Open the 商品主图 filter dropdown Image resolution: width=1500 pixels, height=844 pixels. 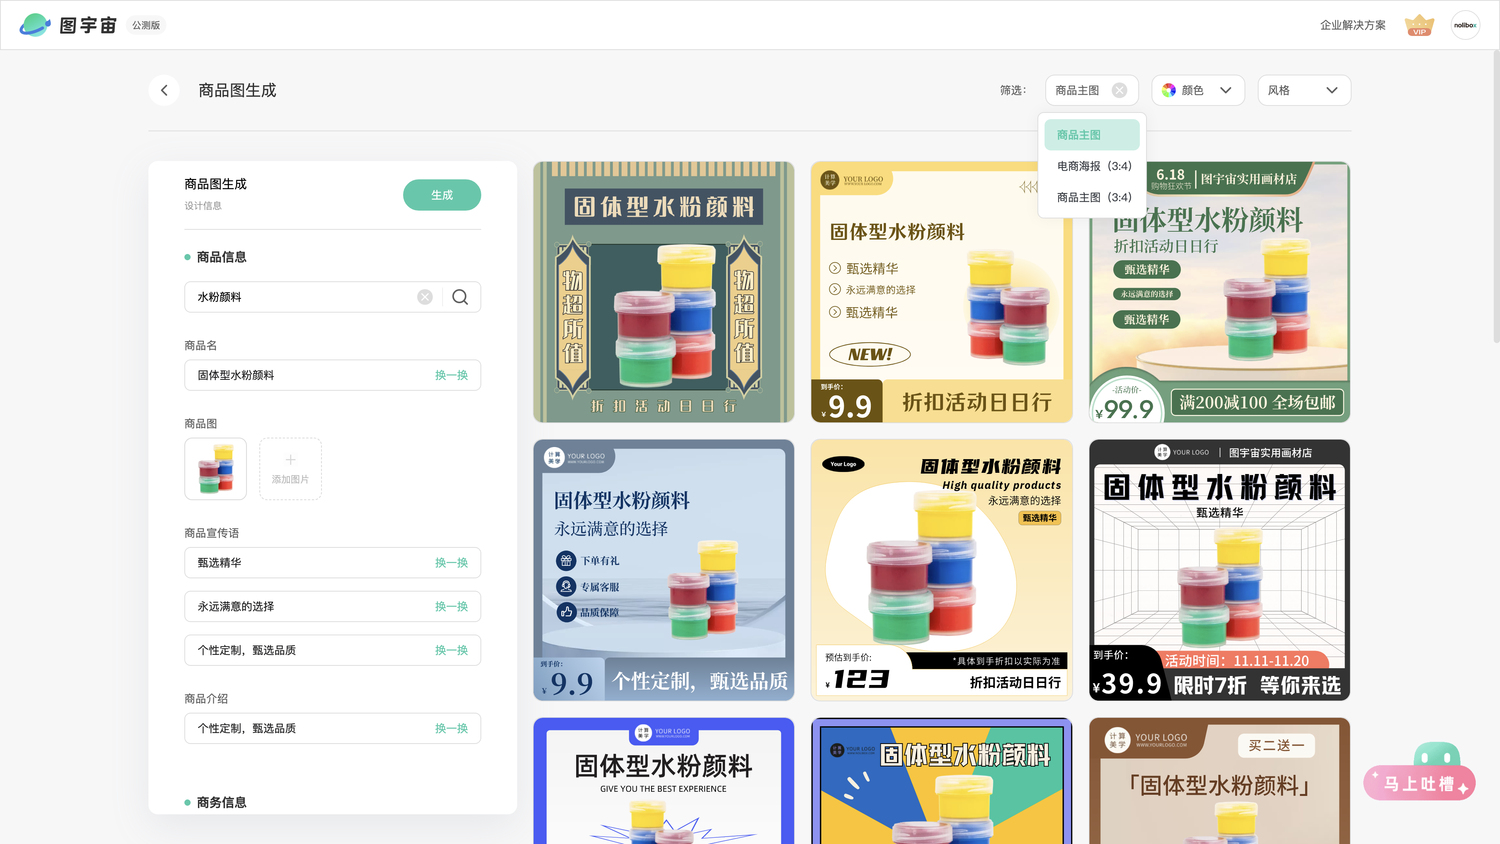tap(1092, 90)
